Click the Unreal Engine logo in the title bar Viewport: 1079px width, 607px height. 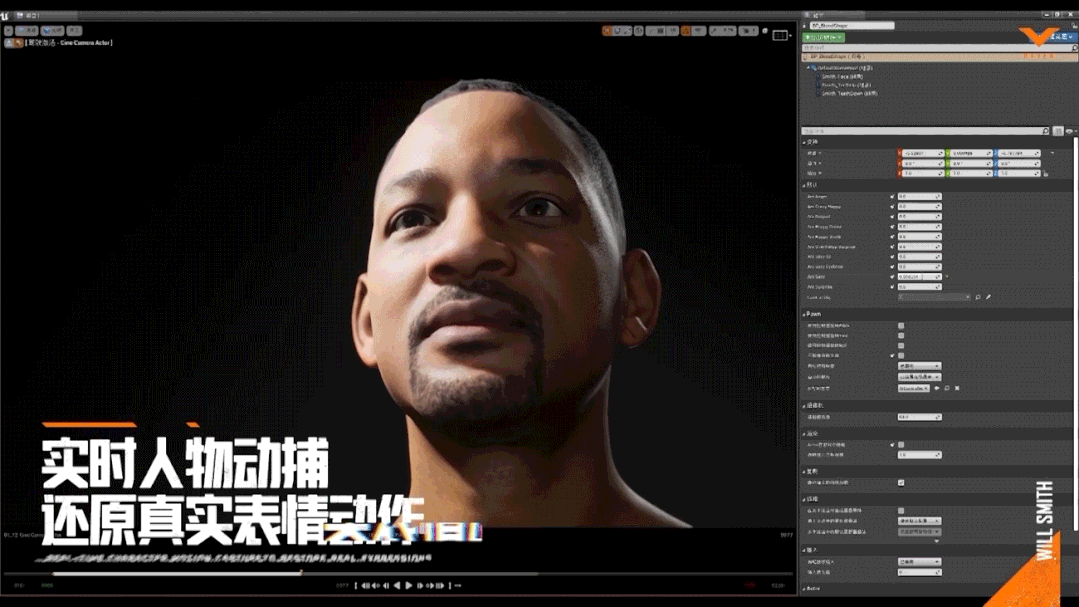point(5,15)
